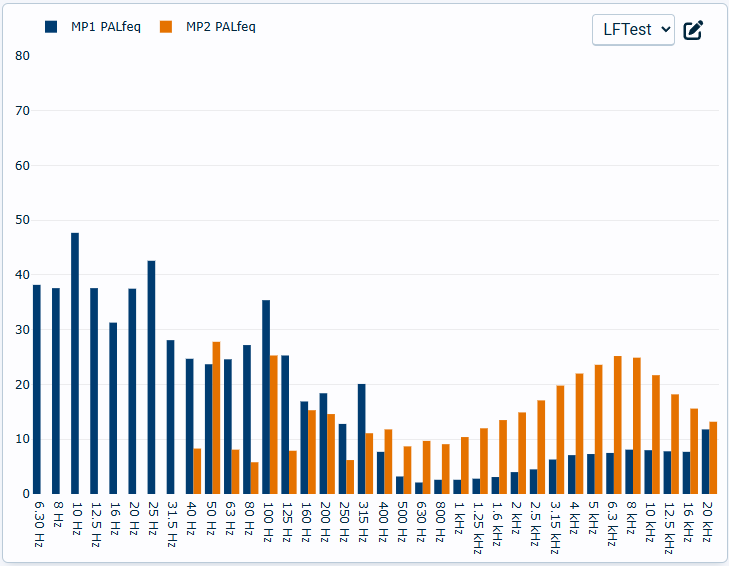The image size is (729, 566).
Task: Click the 50 Hz orange MP2 bar
Action: 216,418
